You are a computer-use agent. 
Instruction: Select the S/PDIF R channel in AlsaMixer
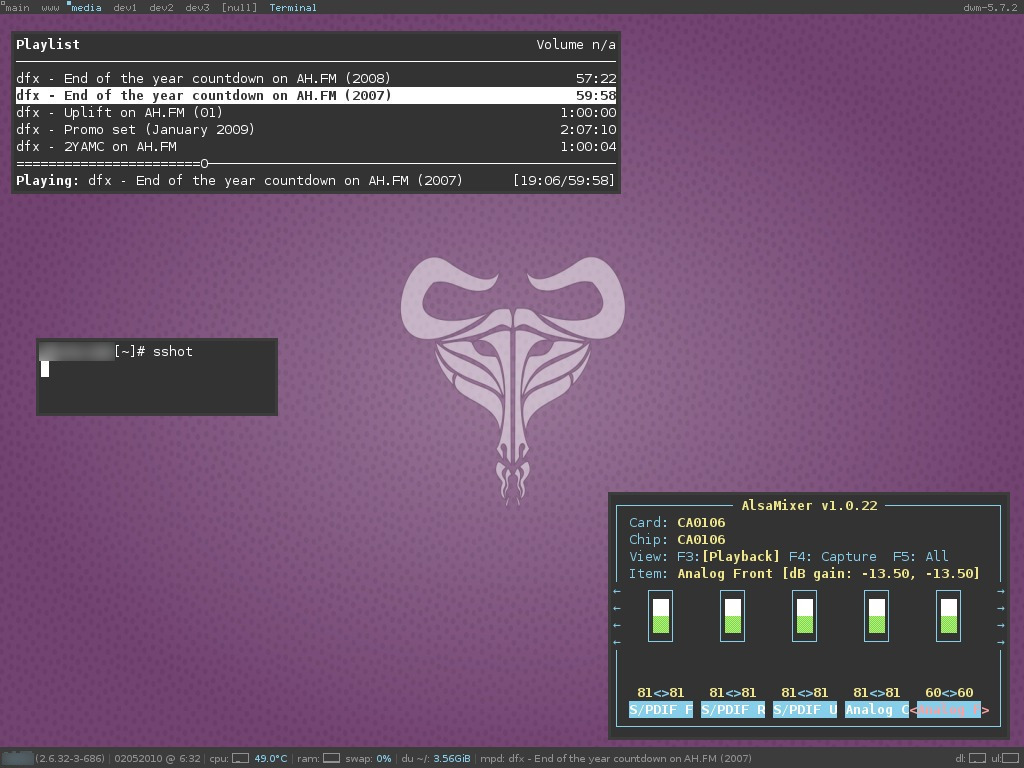point(731,710)
